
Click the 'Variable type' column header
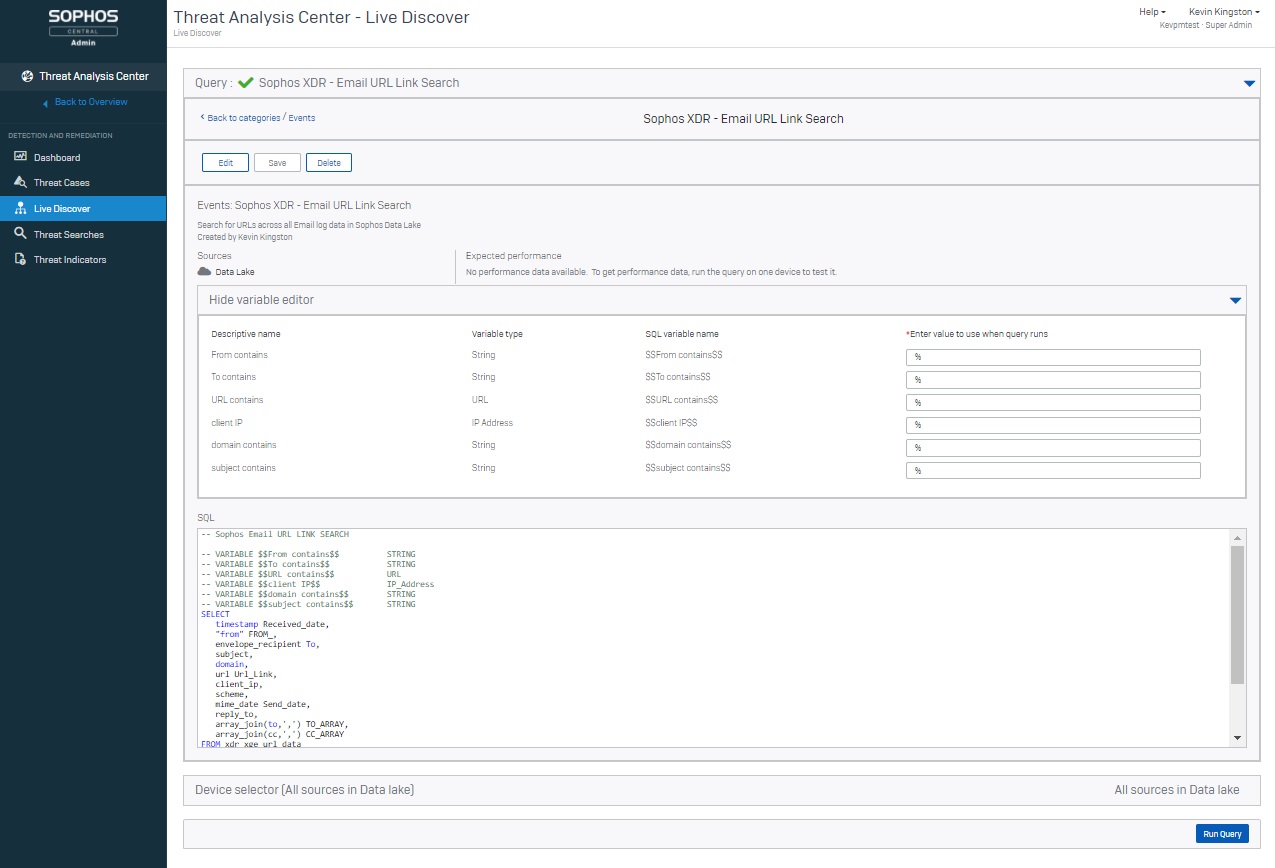pos(497,334)
